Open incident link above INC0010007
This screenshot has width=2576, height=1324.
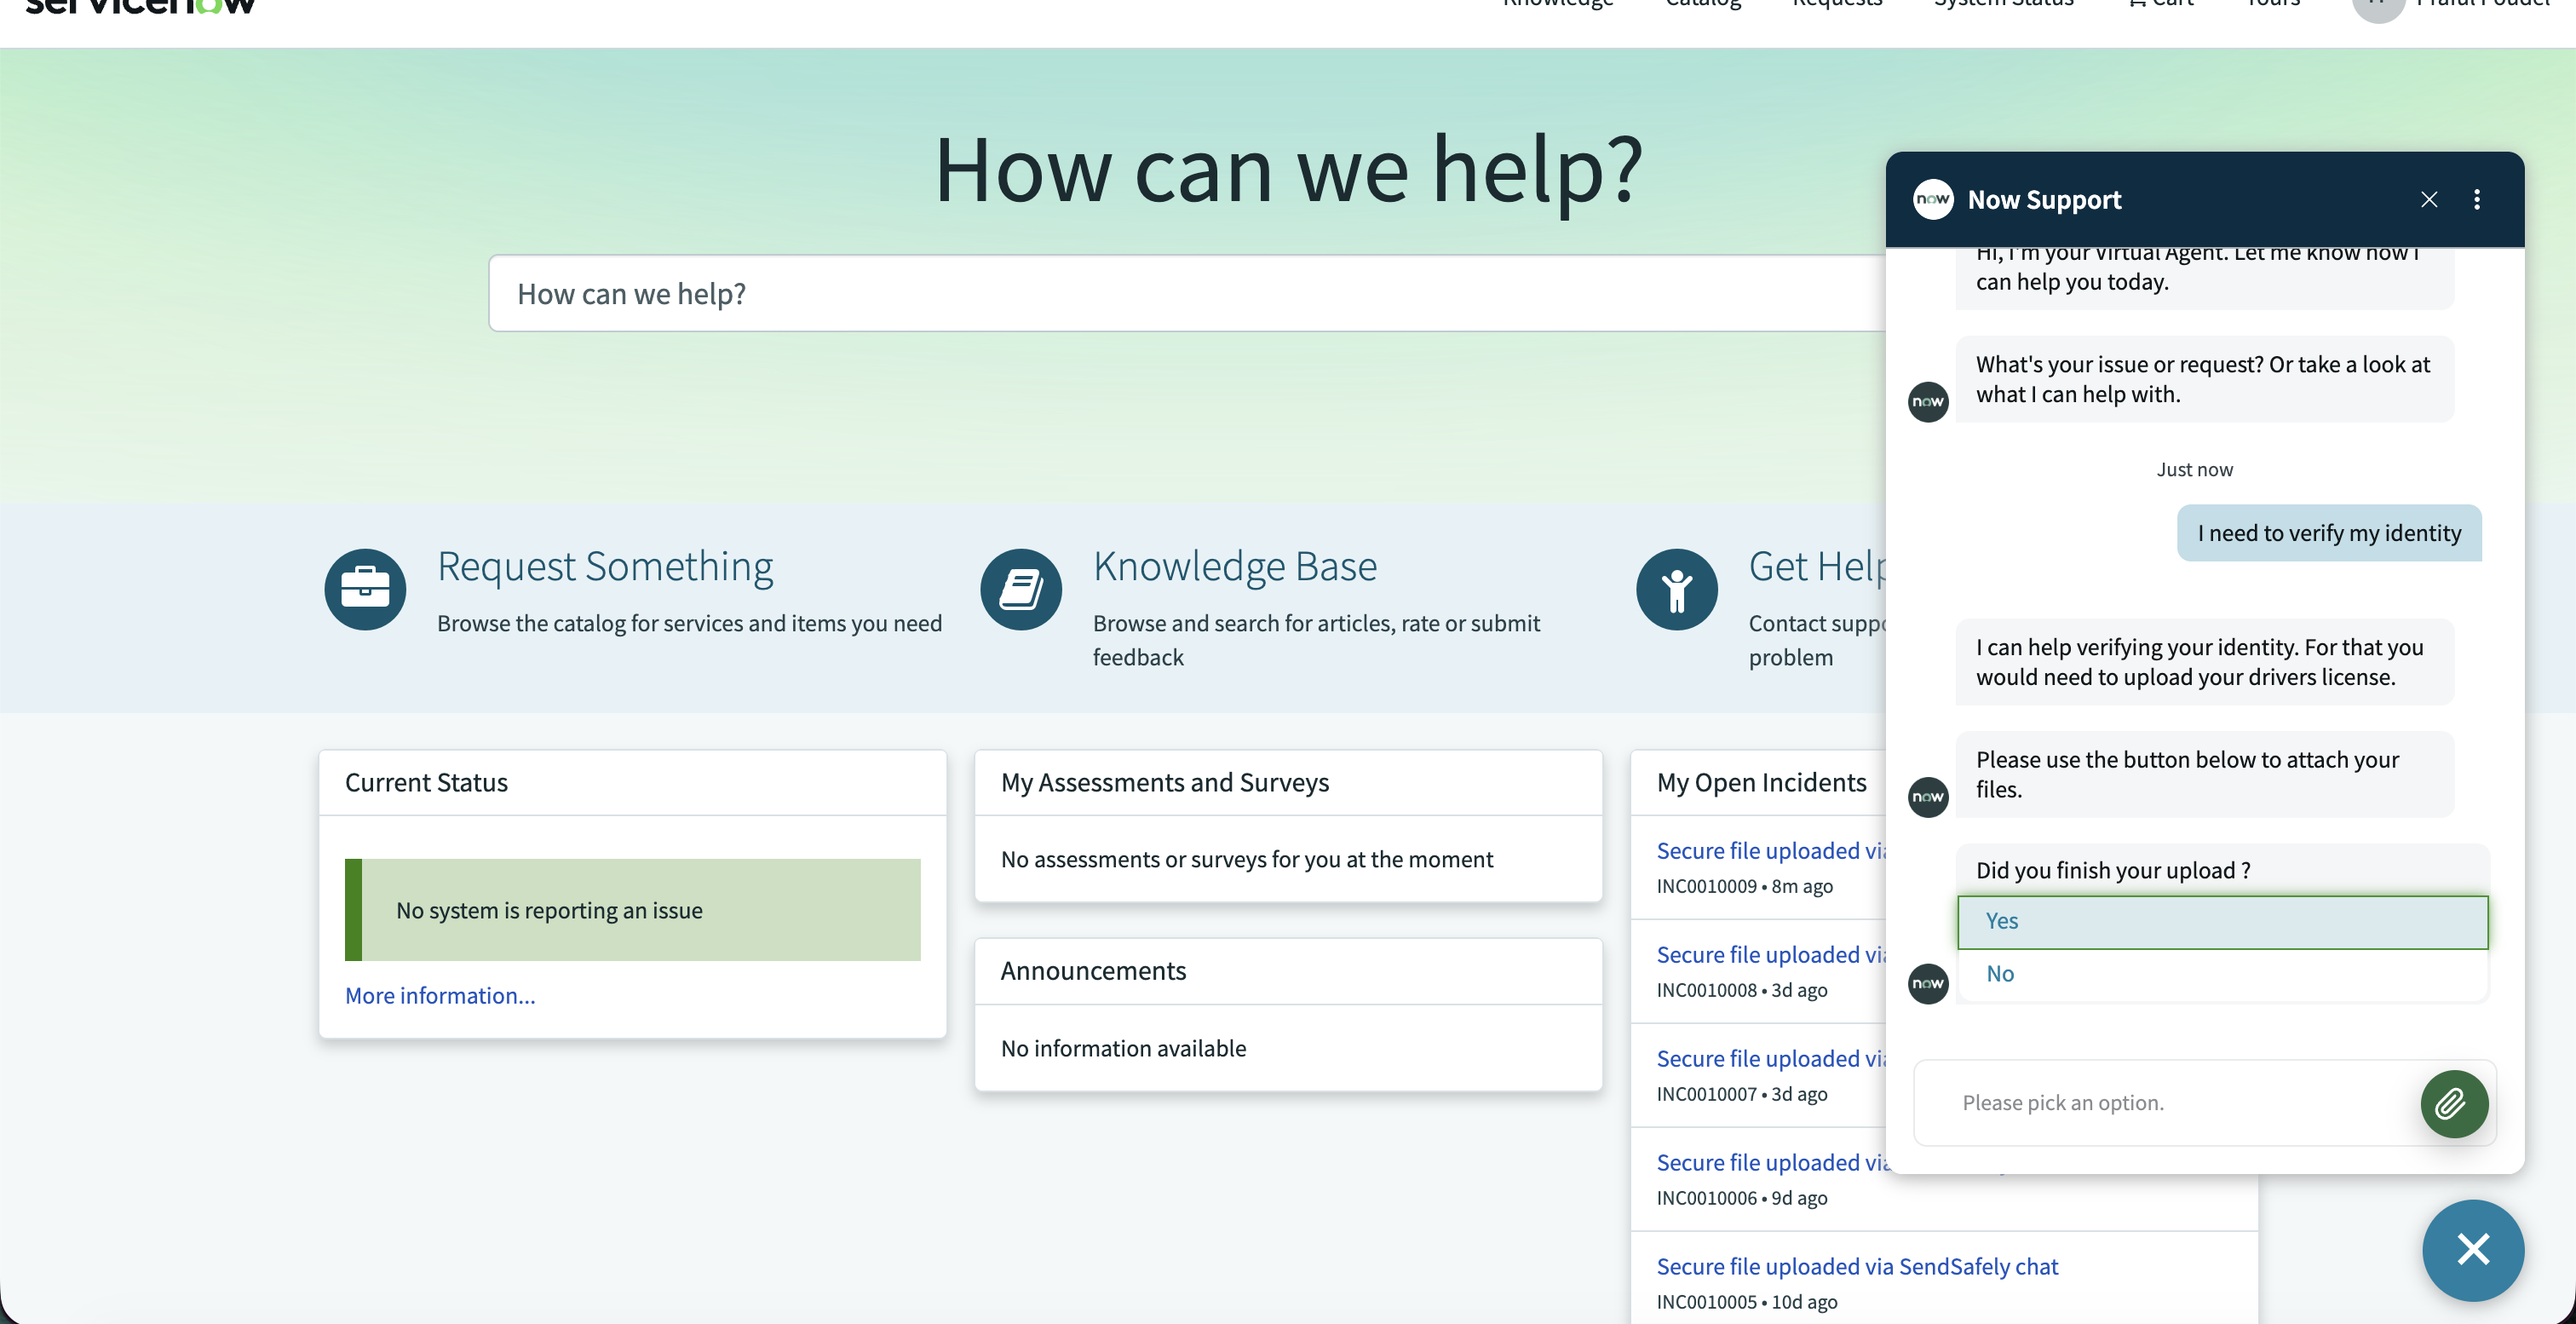(x=1771, y=1058)
